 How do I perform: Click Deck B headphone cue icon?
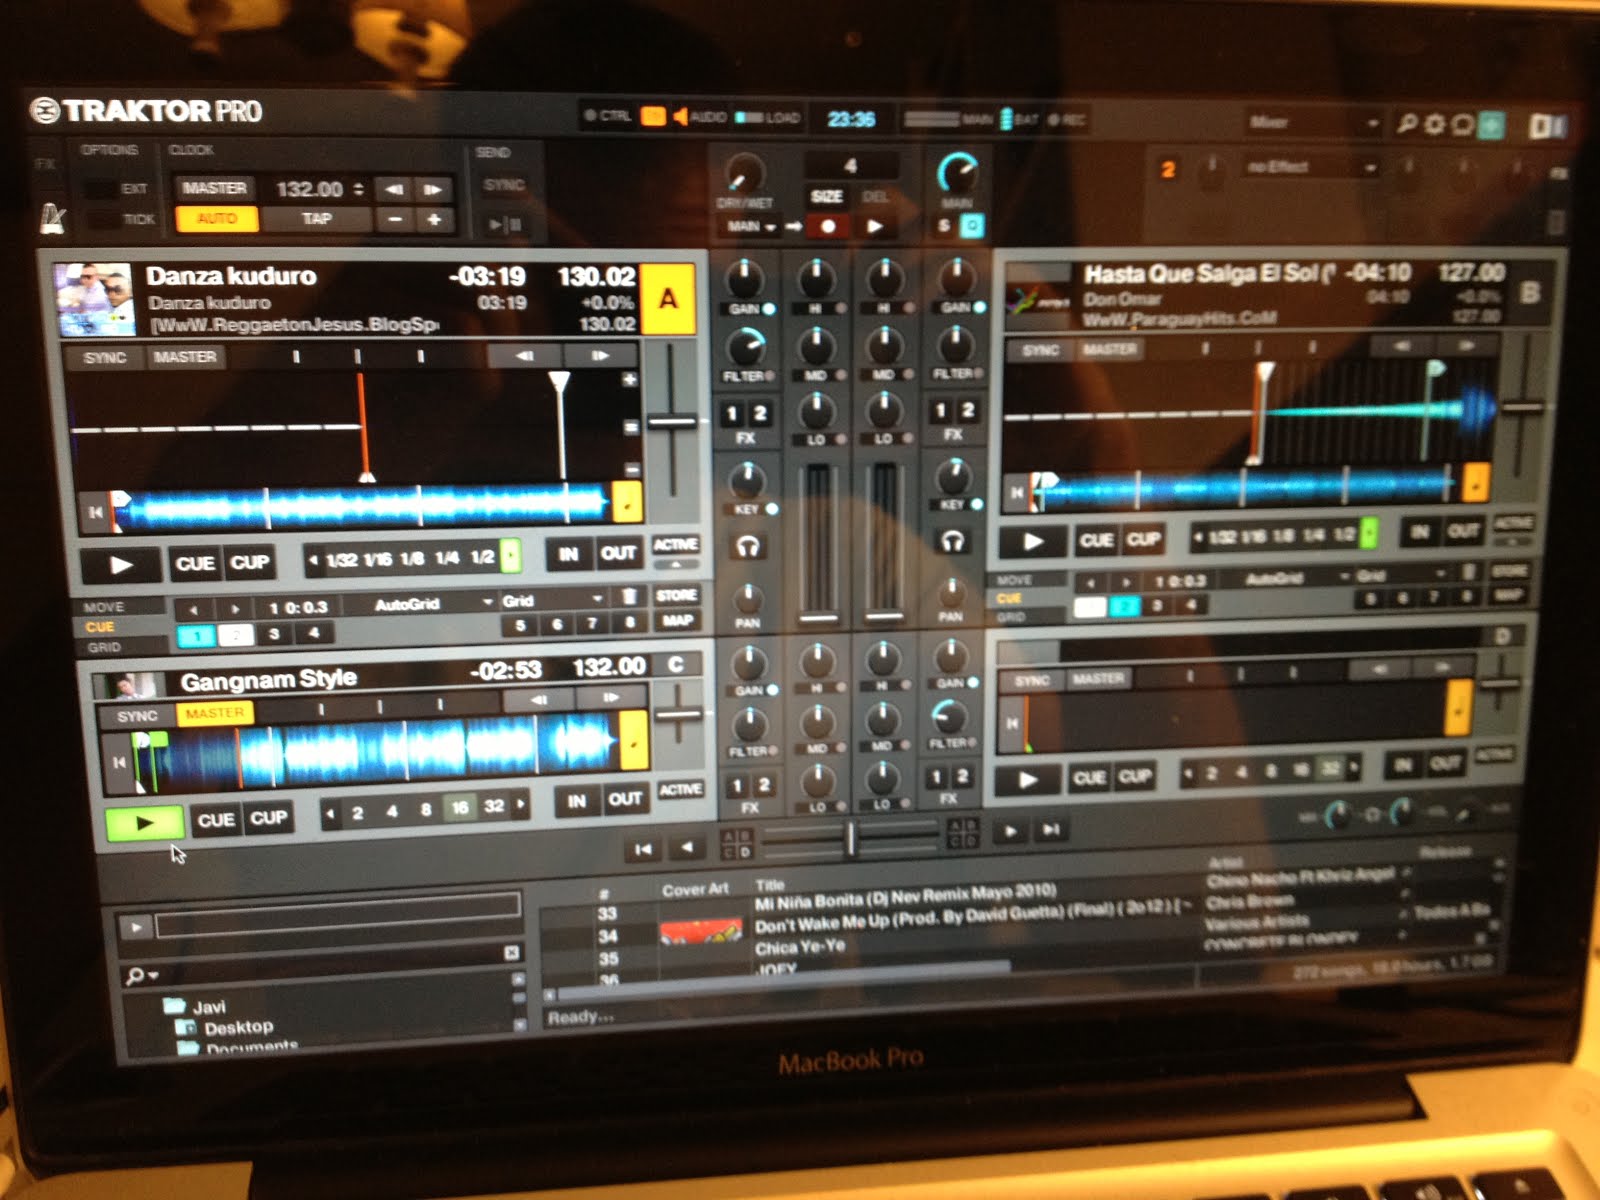(952, 541)
